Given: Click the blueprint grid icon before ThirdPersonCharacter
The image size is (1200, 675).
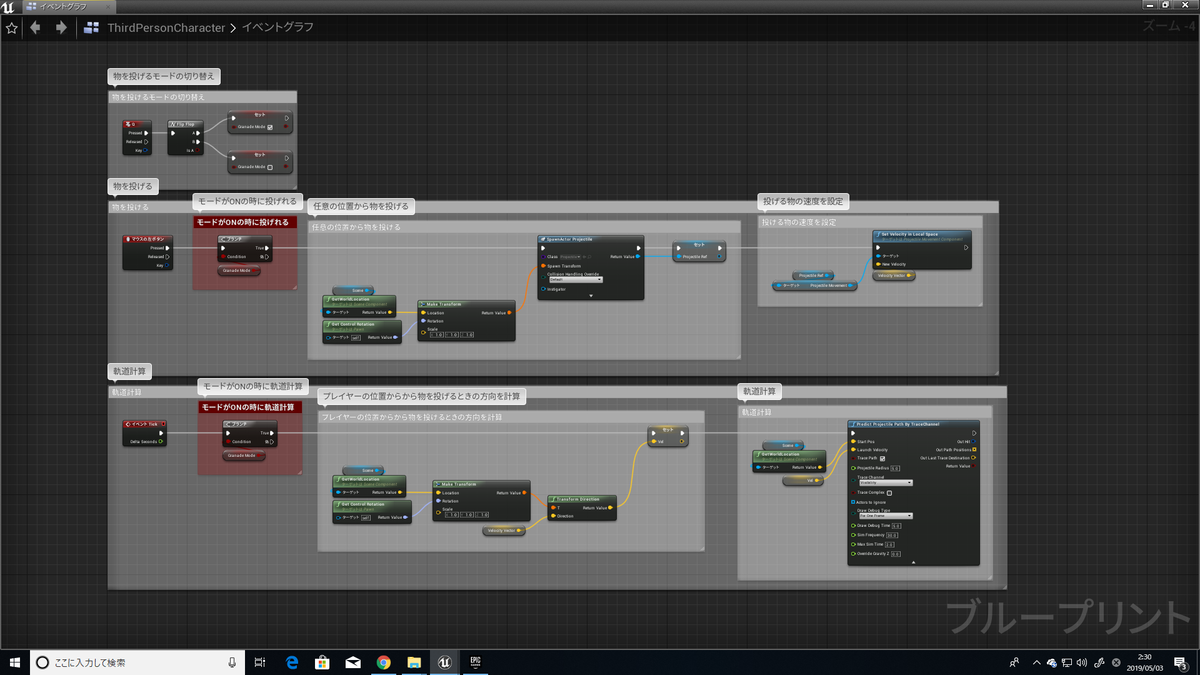Looking at the screenshot, I should tap(92, 28).
